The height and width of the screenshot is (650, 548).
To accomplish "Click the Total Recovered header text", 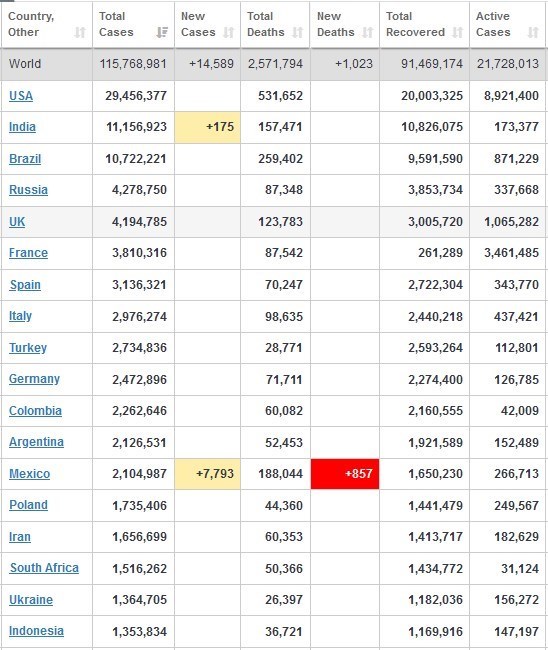I will pyautogui.click(x=415, y=24).
